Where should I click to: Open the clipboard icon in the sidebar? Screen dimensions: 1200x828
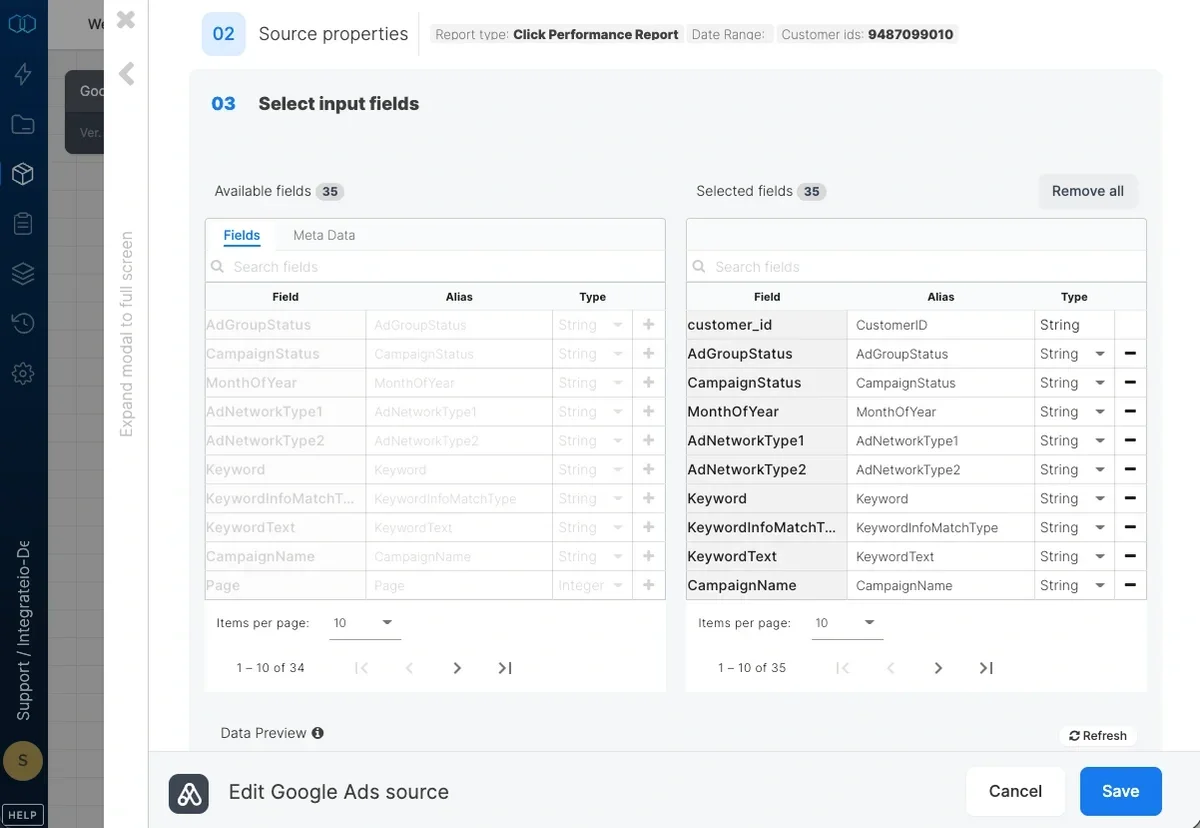point(23,223)
